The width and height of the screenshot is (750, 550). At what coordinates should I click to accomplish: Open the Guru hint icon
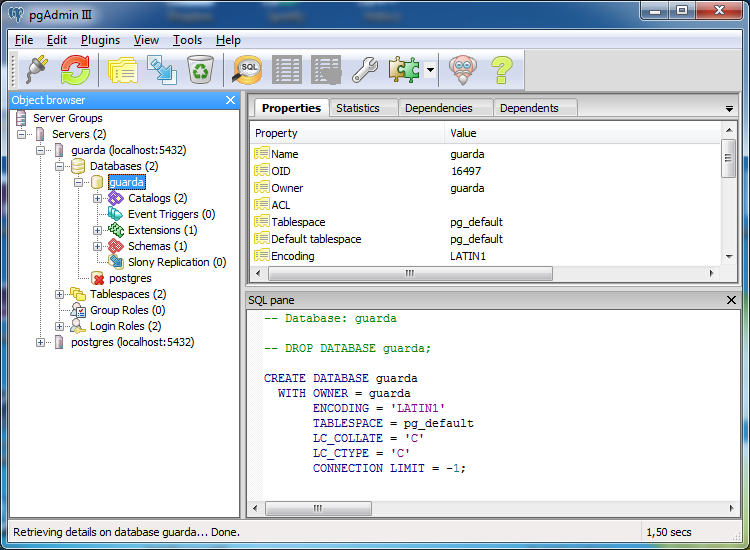point(463,70)
